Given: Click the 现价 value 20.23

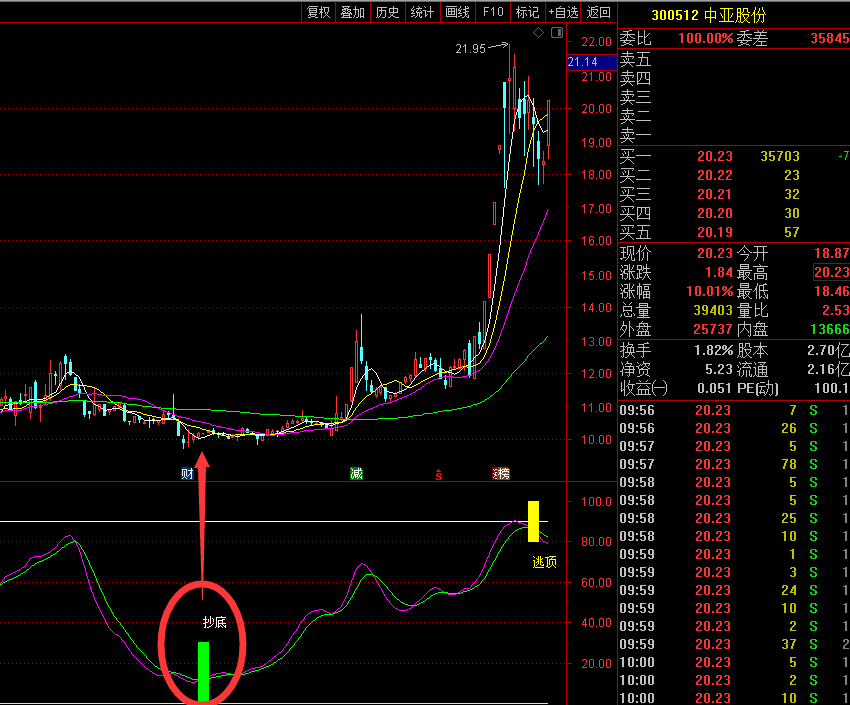Looking at the screenshot, I should [714, 254].
